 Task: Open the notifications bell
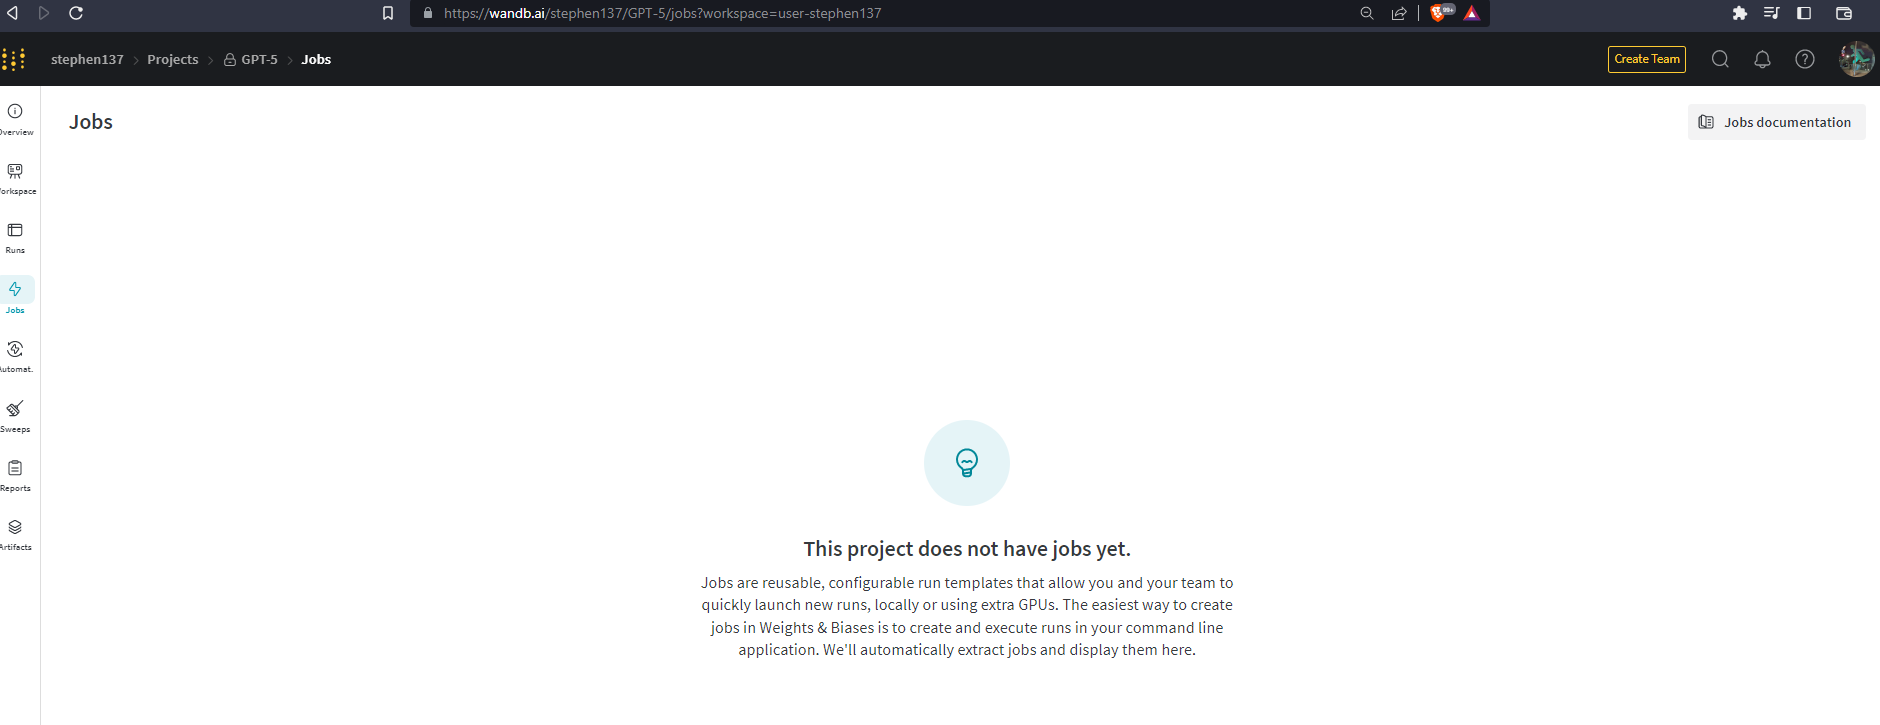tap(1762, 59)
